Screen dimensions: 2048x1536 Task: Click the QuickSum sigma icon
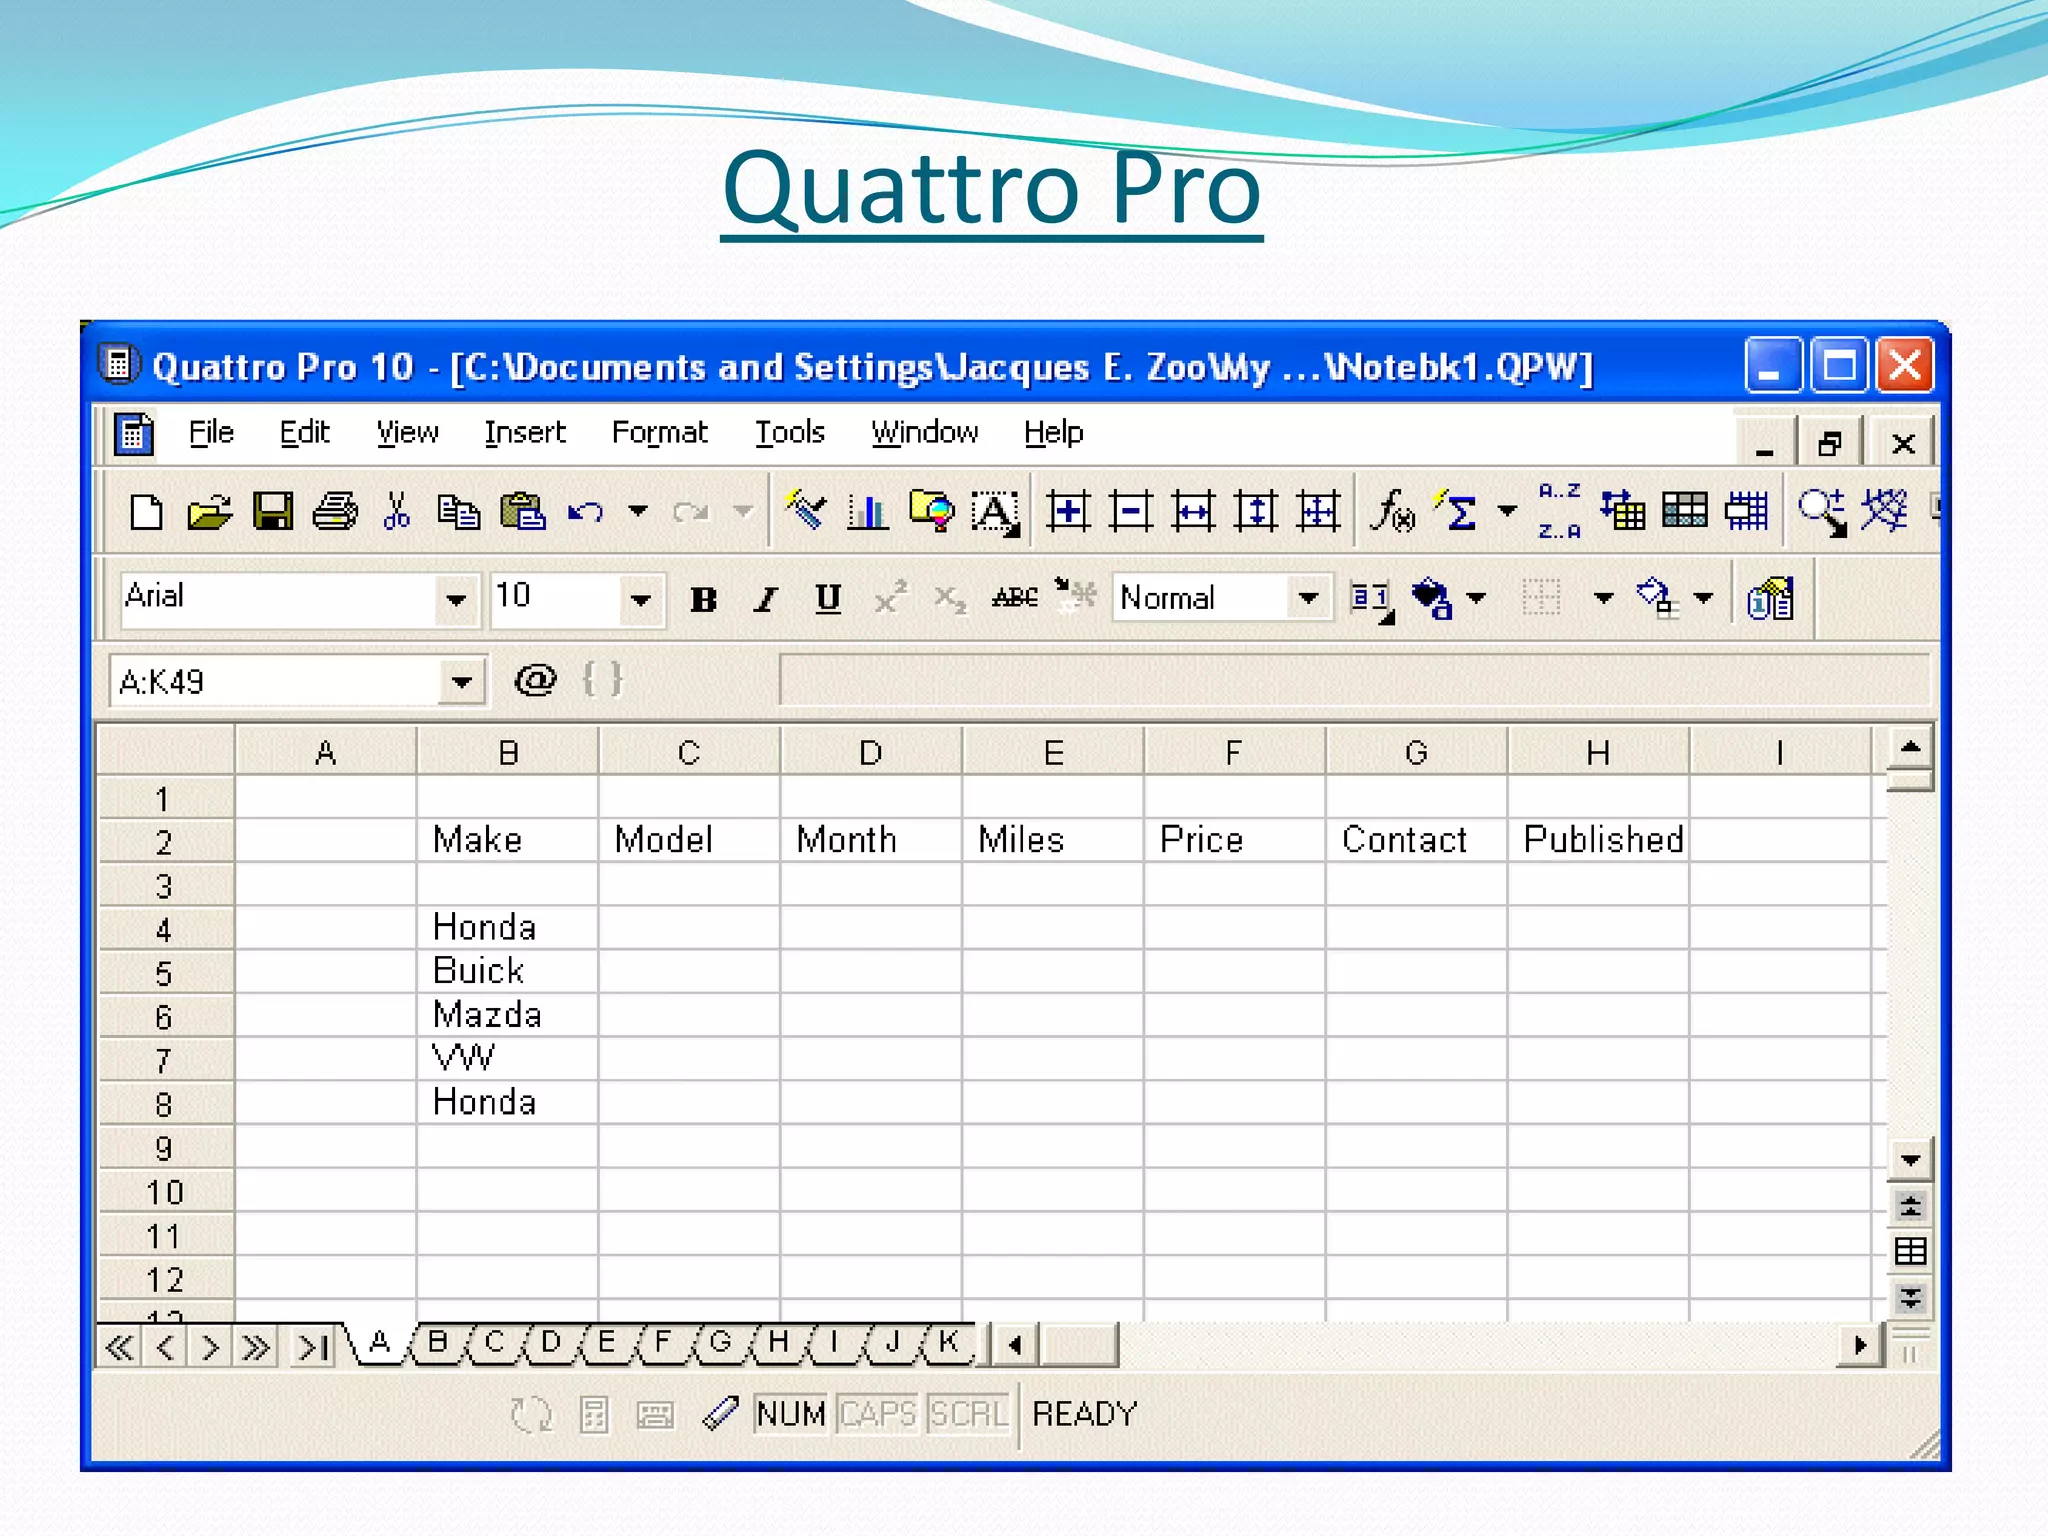pos(1456,510)
